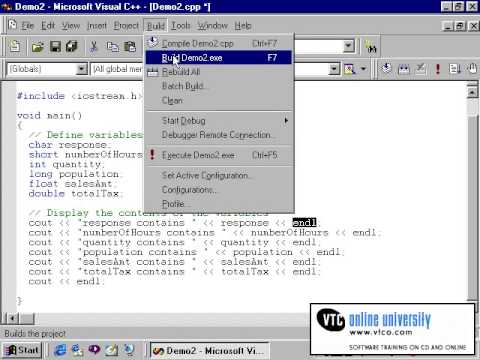The image size is (480, 360).
Task: Click the horizontal scrollbar thumb
Action: (x=27, y=319)
